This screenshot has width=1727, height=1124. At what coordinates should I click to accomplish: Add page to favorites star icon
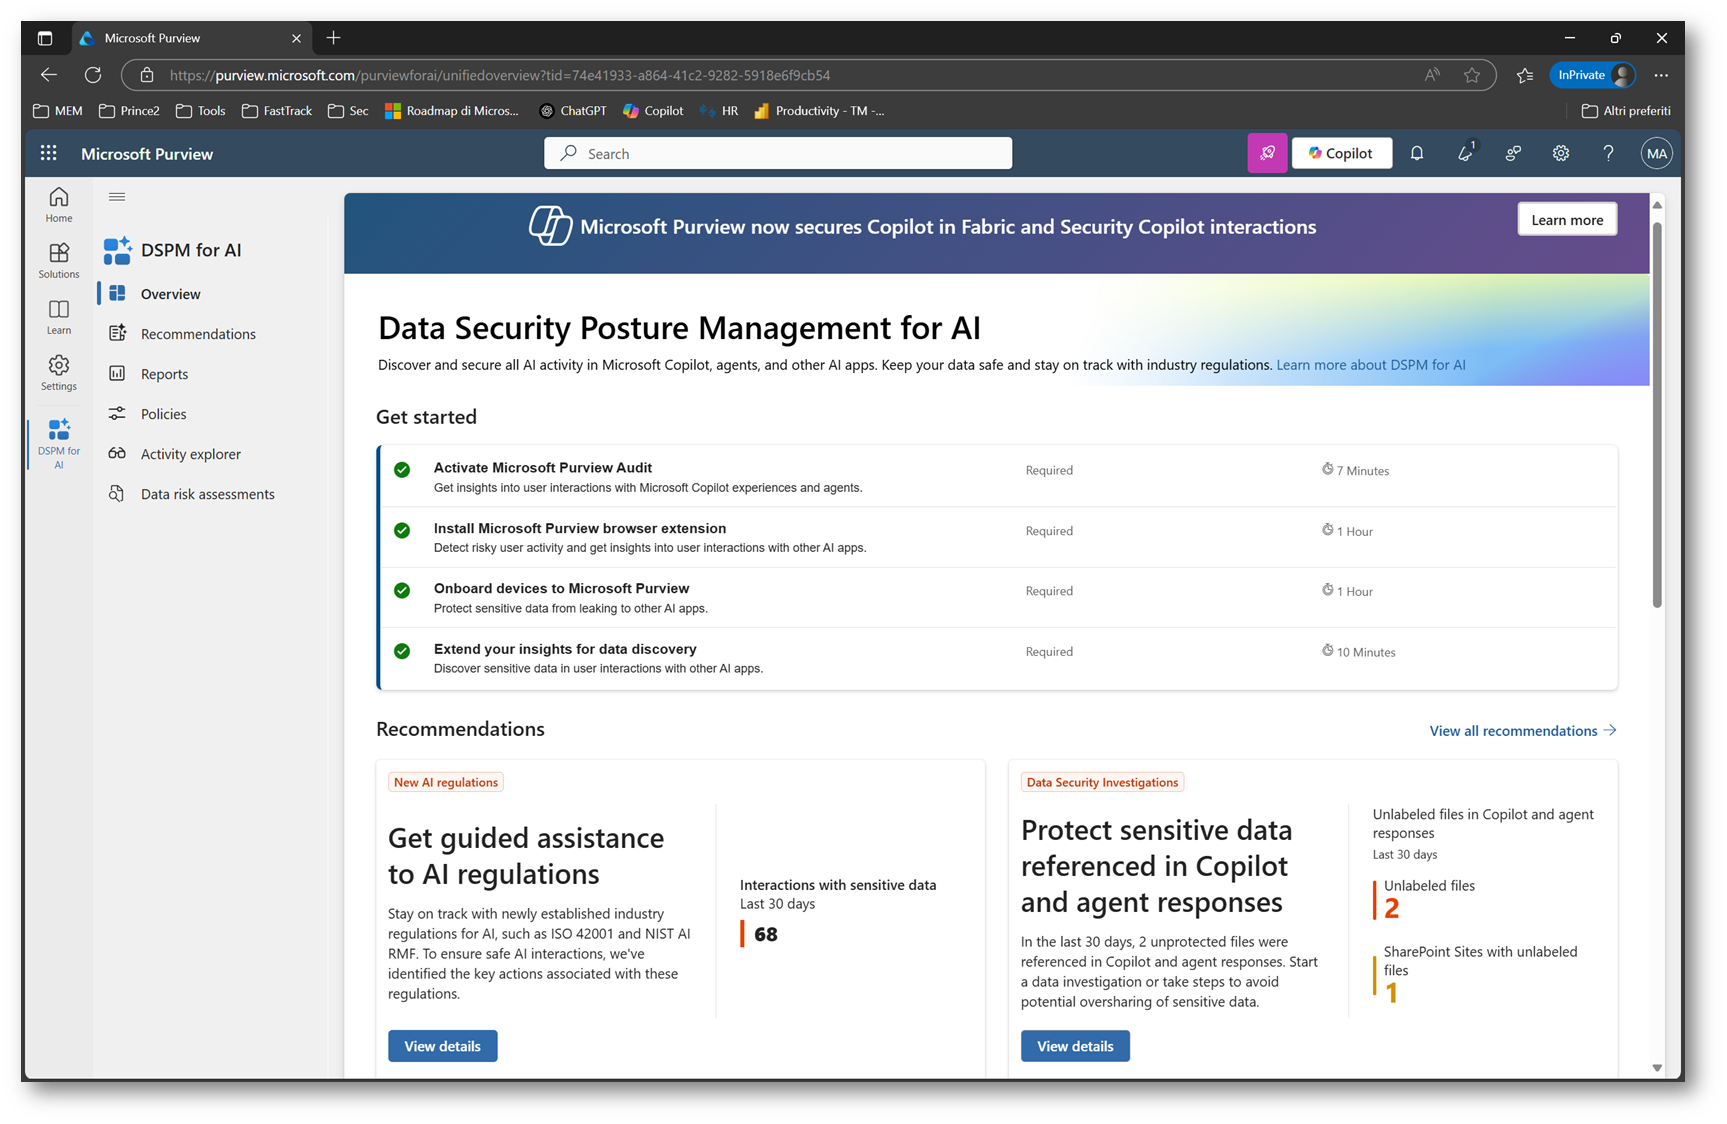[1472, 75]
